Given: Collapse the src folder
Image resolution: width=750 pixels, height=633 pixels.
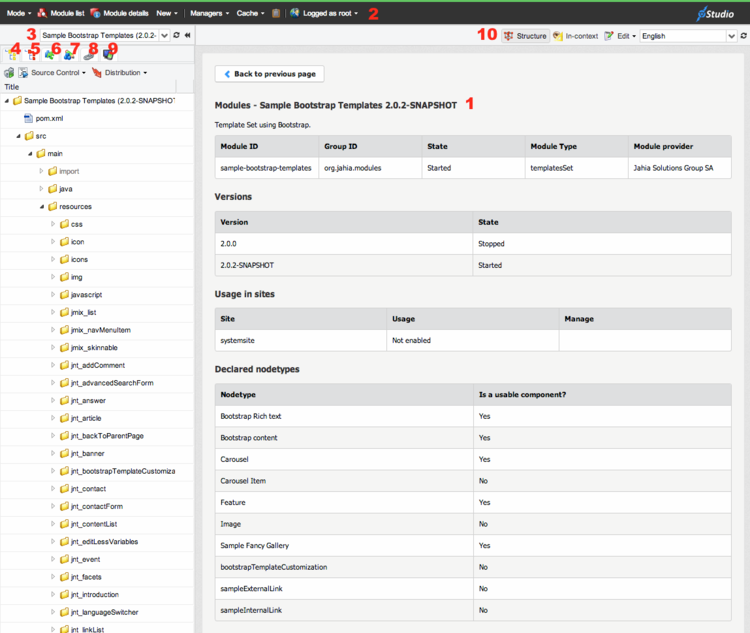Looking at the screenshot, I should click(x=18, y=136).
